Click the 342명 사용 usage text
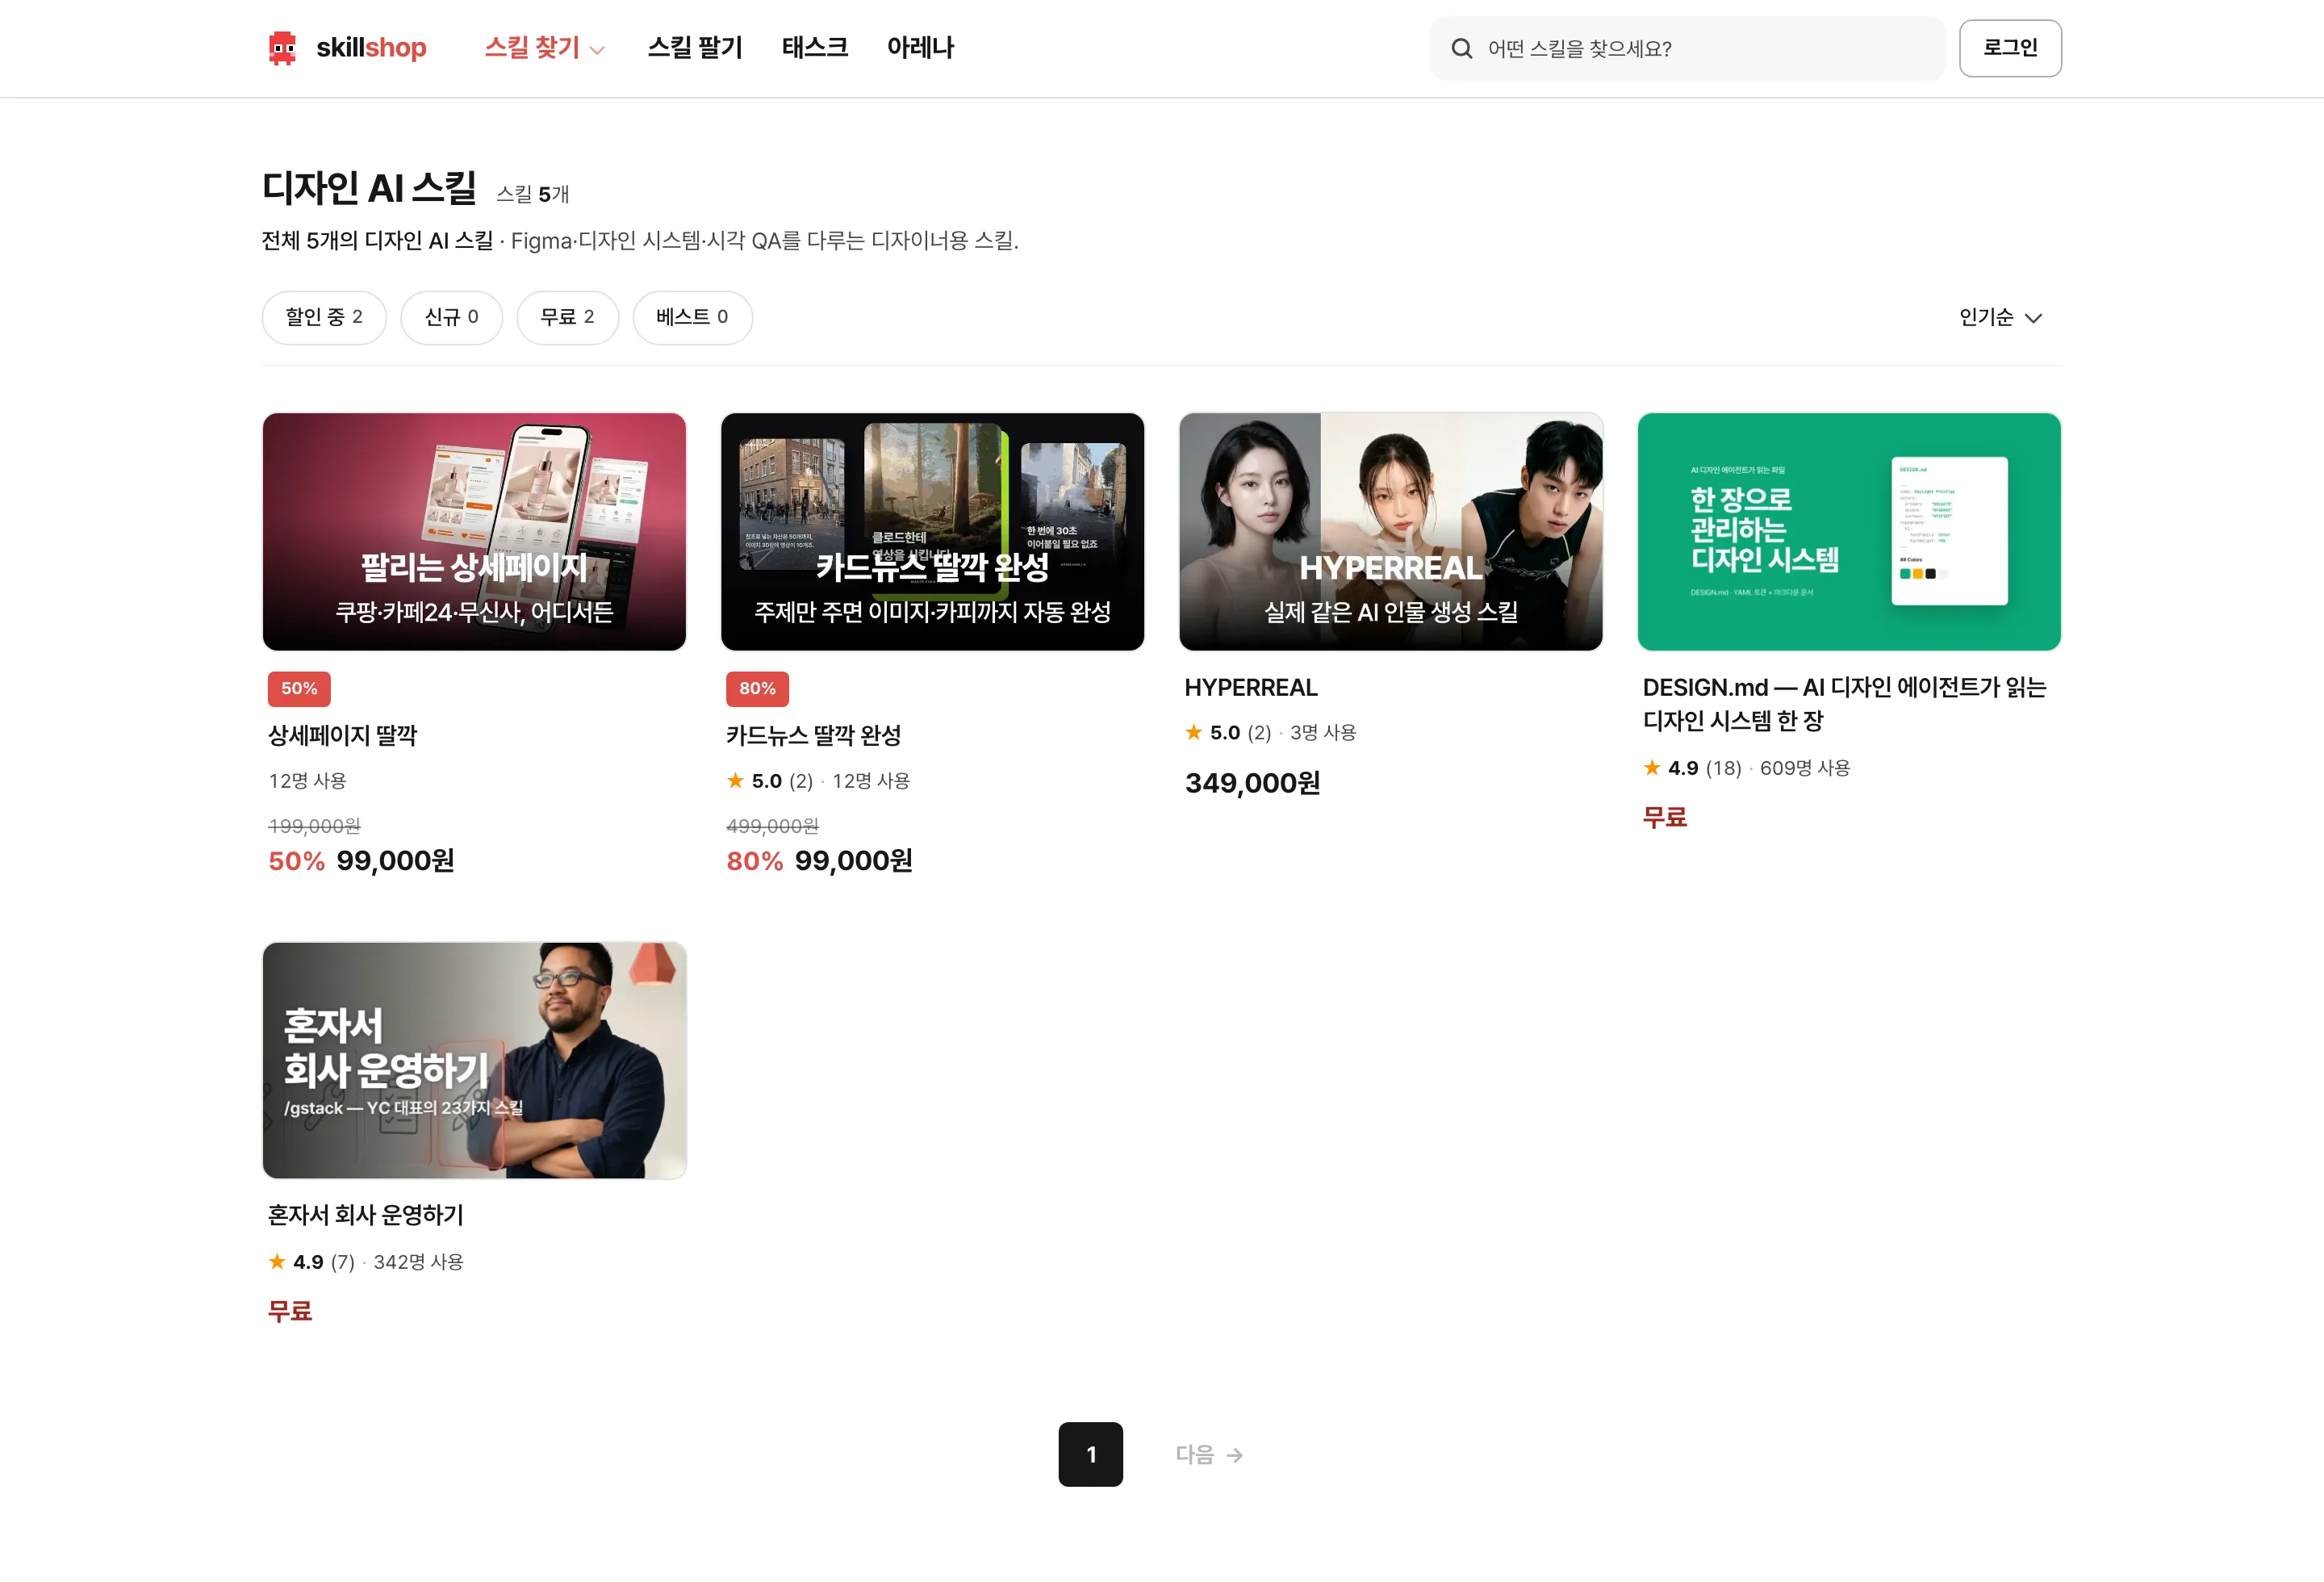The height and width of the screenshot is (1582, 2324). pyautogui.click(x=418, y=1261)
